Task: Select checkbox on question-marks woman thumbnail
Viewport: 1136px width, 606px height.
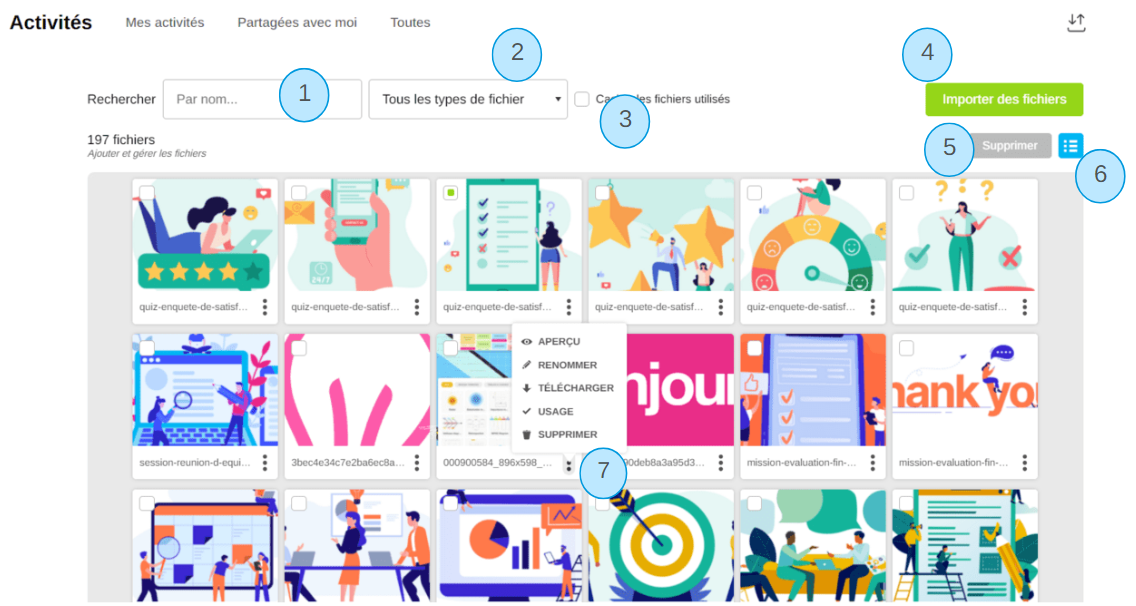Action: 906,193
